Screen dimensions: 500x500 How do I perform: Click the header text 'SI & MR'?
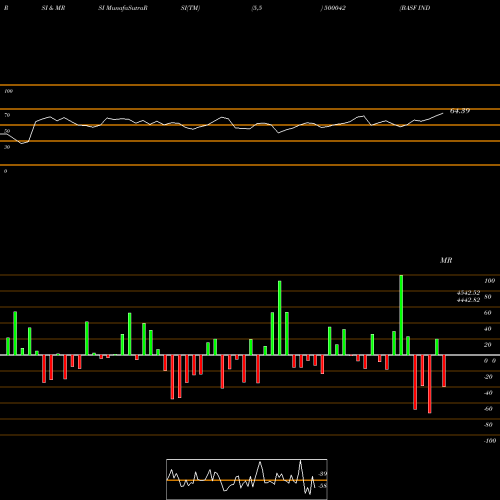[x=53, y=8]
